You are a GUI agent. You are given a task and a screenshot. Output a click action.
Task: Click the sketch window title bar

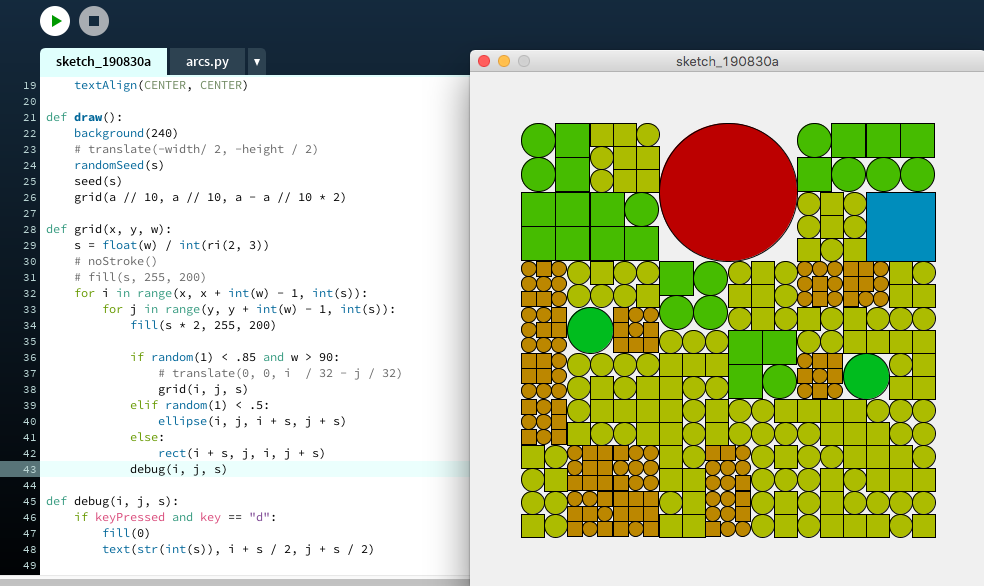click(727, 61)
